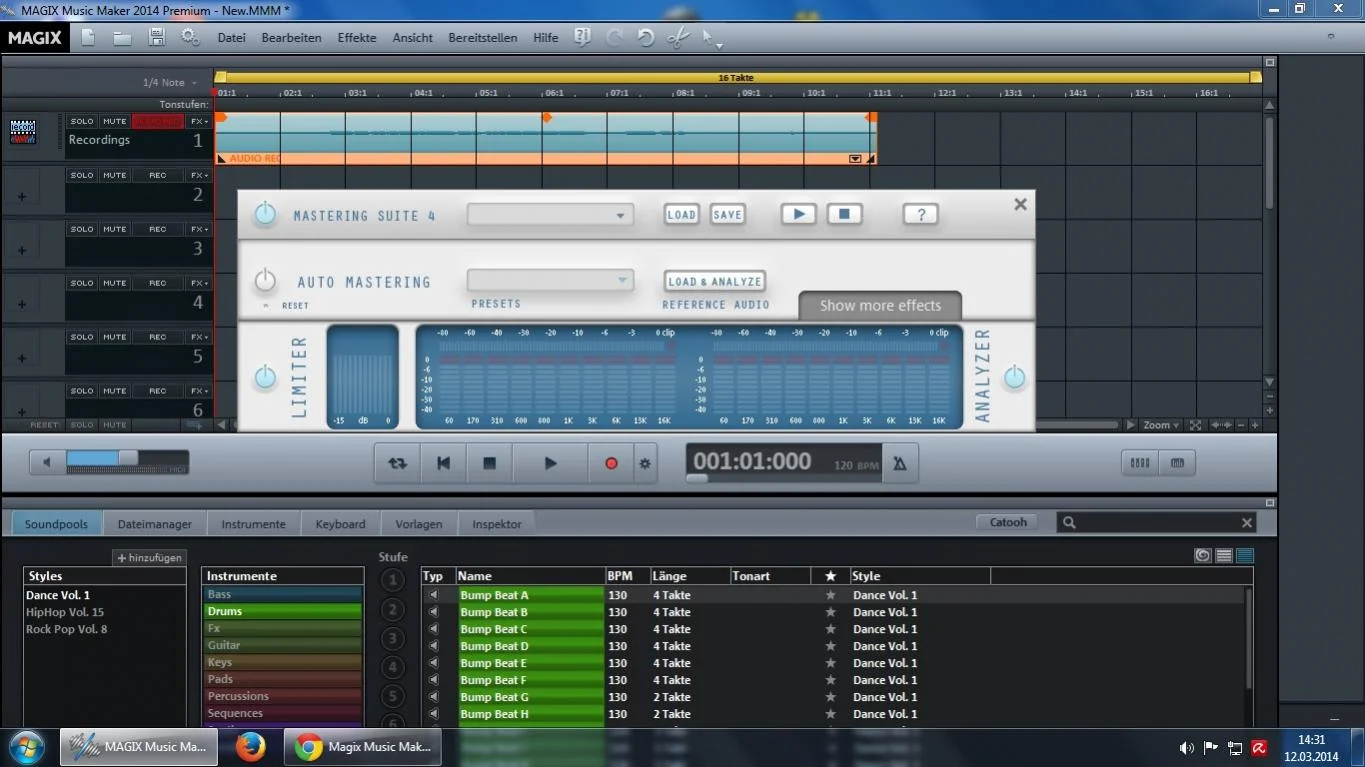The height and width of the screenshot is (767, 1365).
Task: Click the Mastering Suite help question mark
Action: tap(920, 214)
